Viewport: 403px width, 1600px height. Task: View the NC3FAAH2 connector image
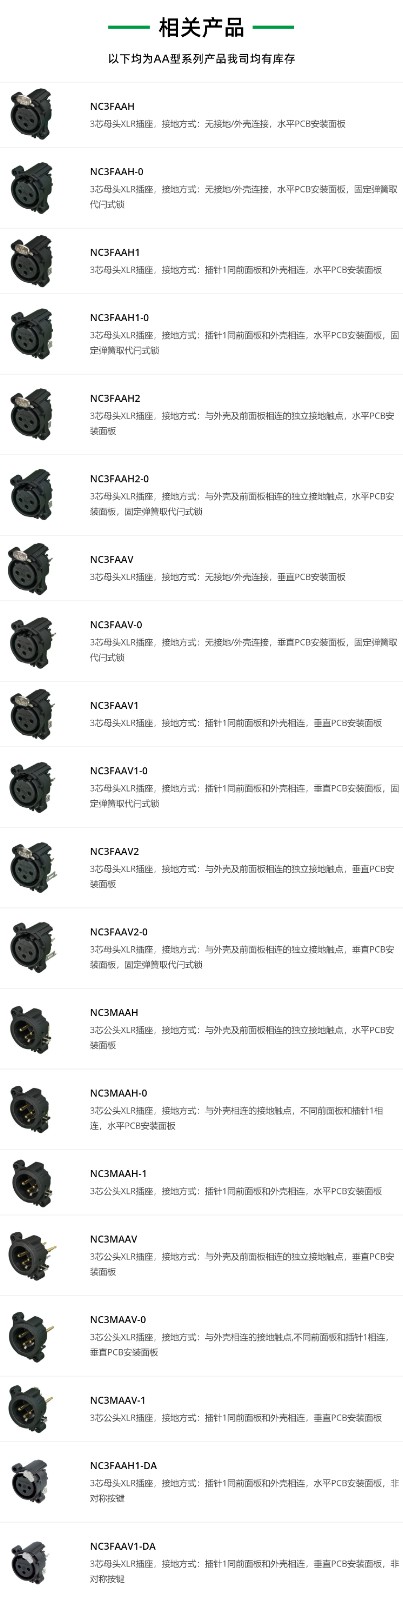pyautogui.click(x=31, y=414)
